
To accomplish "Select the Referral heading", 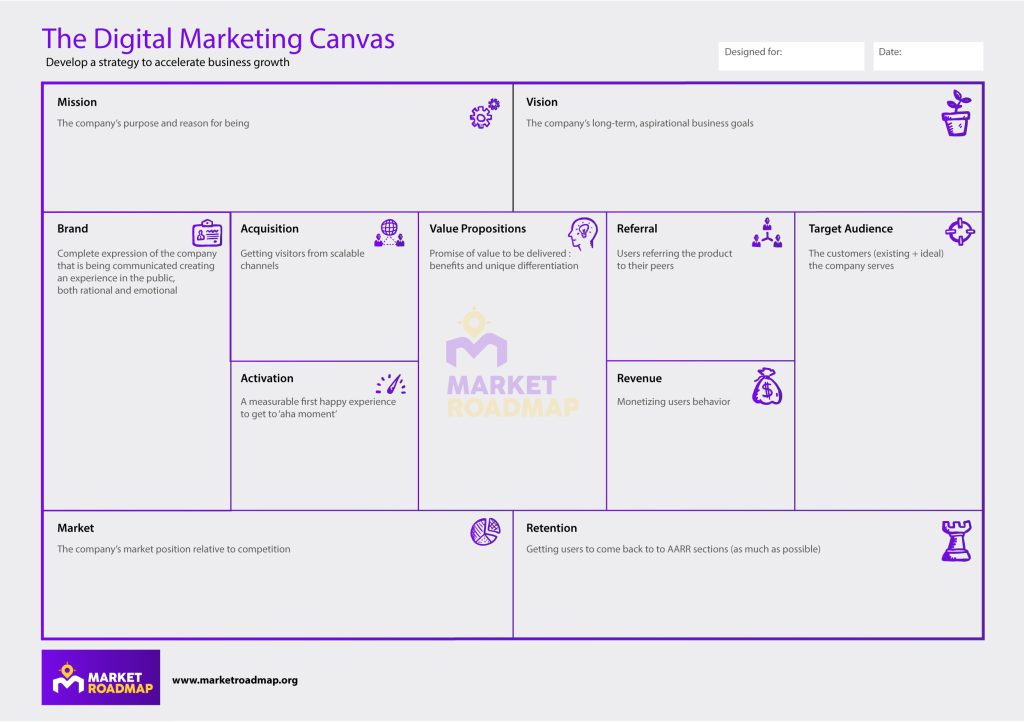I will click(637, 228).
